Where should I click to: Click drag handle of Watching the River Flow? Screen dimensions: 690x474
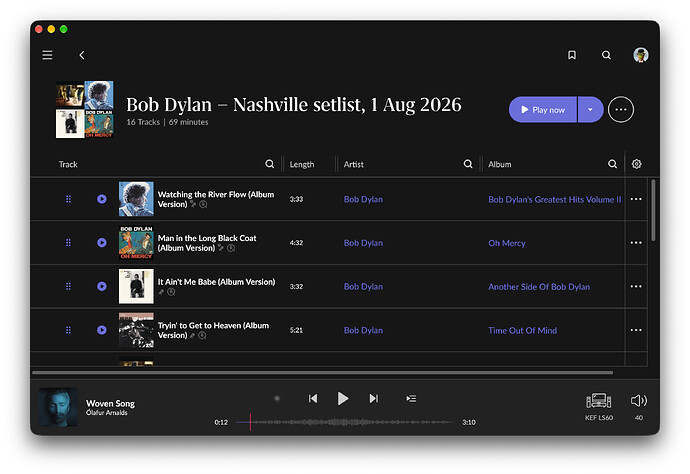(68, 199)
